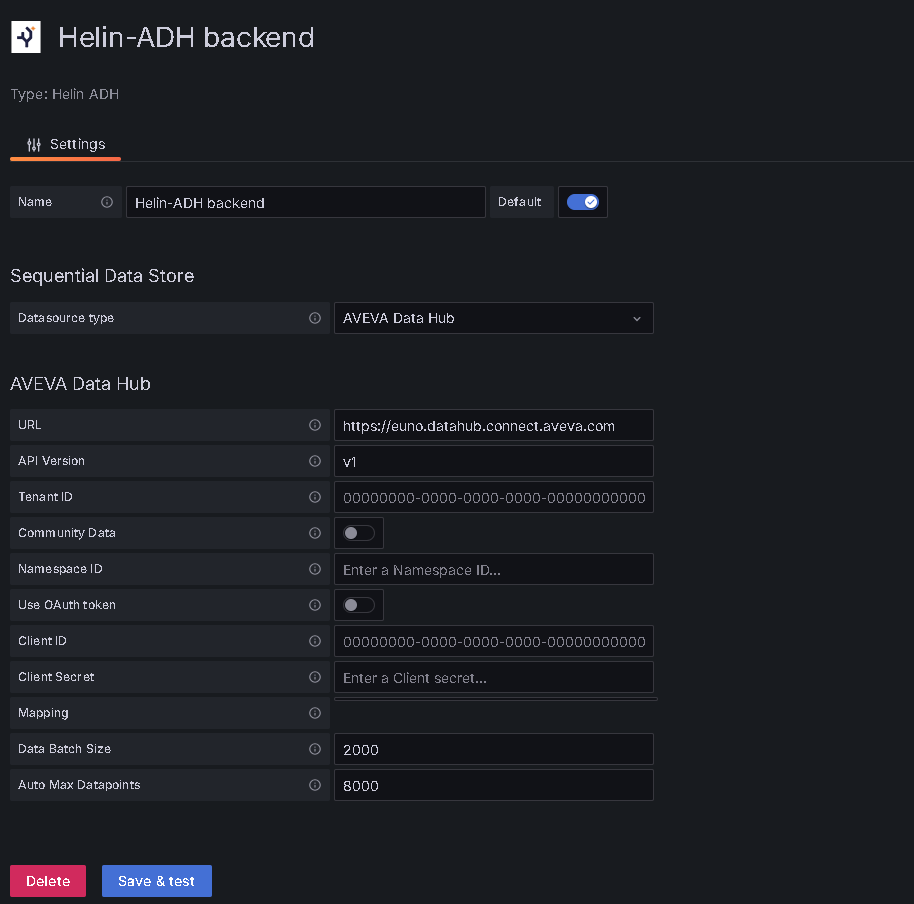Click the info icon for Use OAuth token
The image size is (914, 904).
coord(315,606)
